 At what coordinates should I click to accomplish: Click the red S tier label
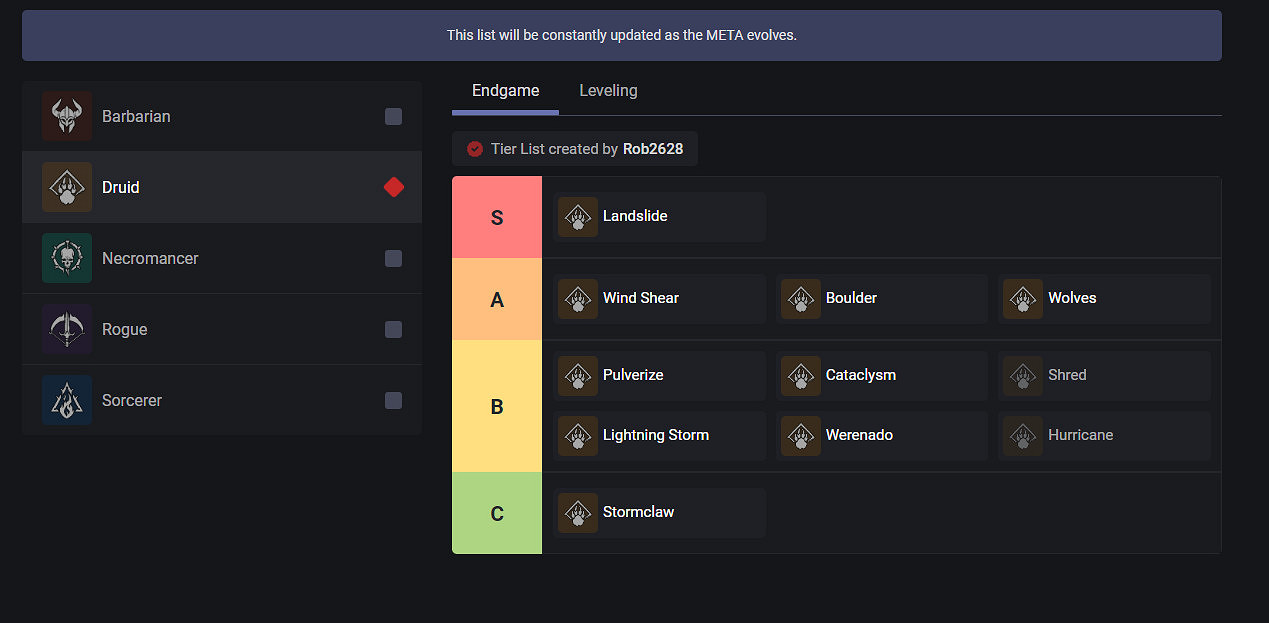coord(497,218)
